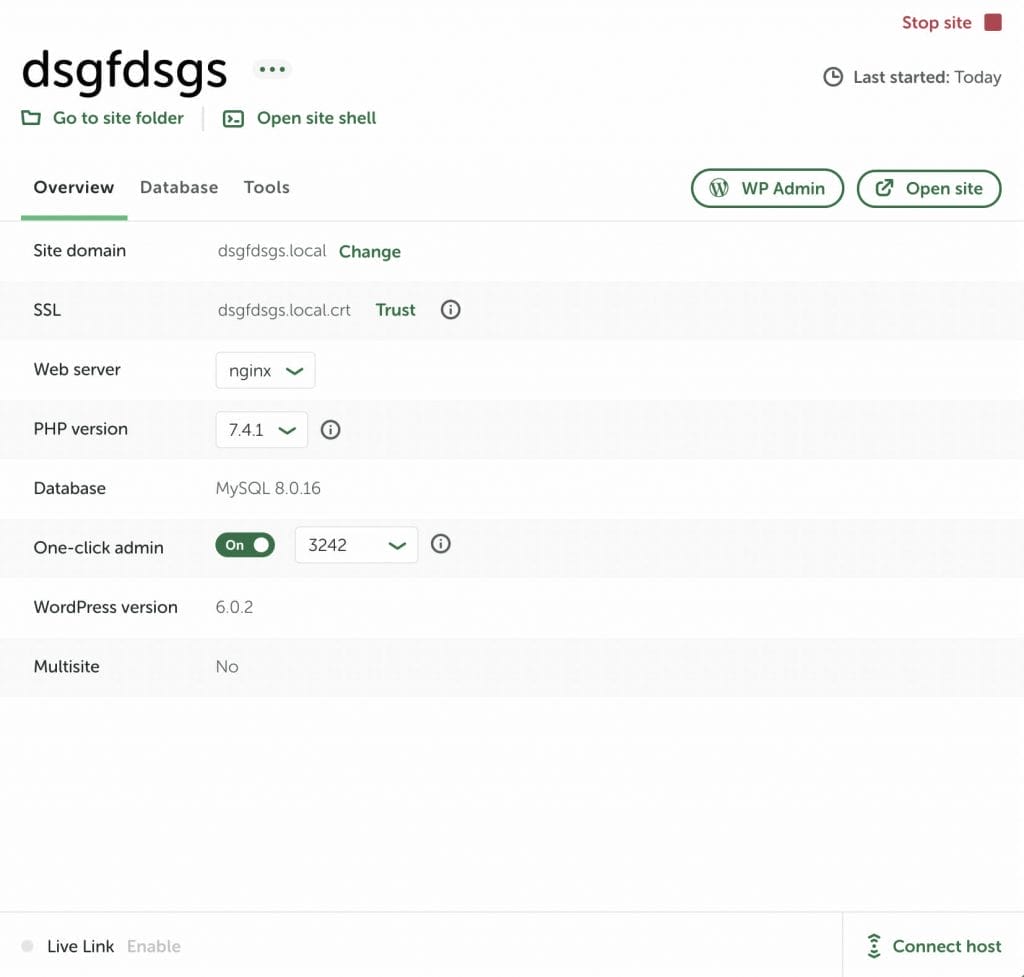This screenshot has width=1024, height=977.
Task: Click the Web server label
Action: 77,370
